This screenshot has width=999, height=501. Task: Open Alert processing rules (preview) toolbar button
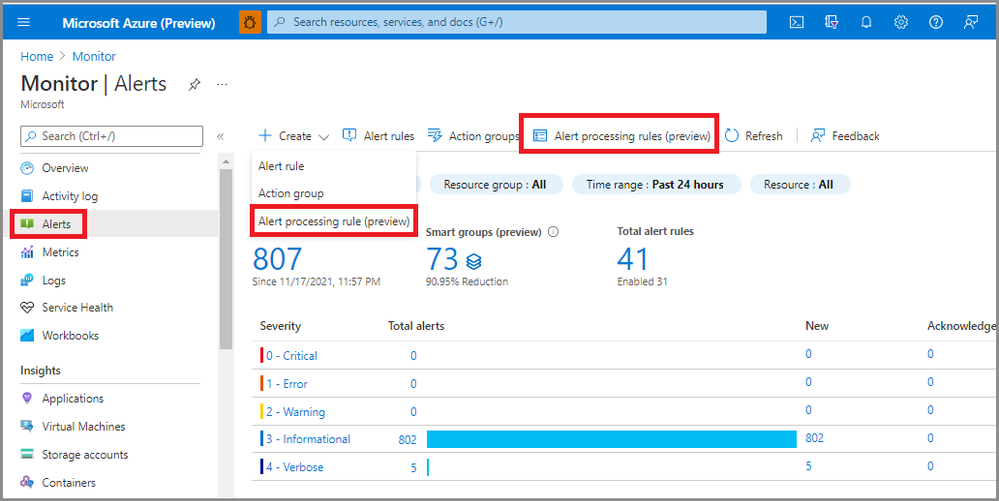tap(621, 136)
